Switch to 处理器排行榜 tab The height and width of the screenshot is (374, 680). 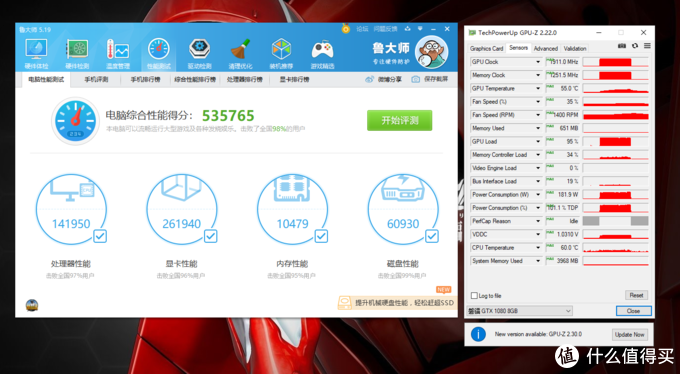(245, 79)
